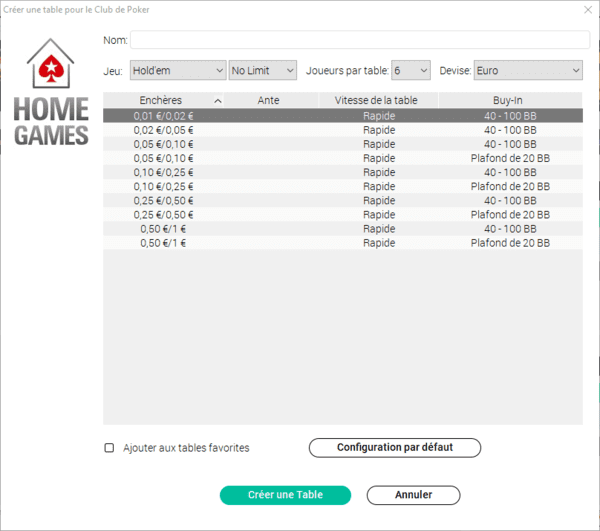The width and height of the screenshot is (600, 531).
Task: Select 0,50 €/1 € row with 40 - 100 BB
Action: 343,229
